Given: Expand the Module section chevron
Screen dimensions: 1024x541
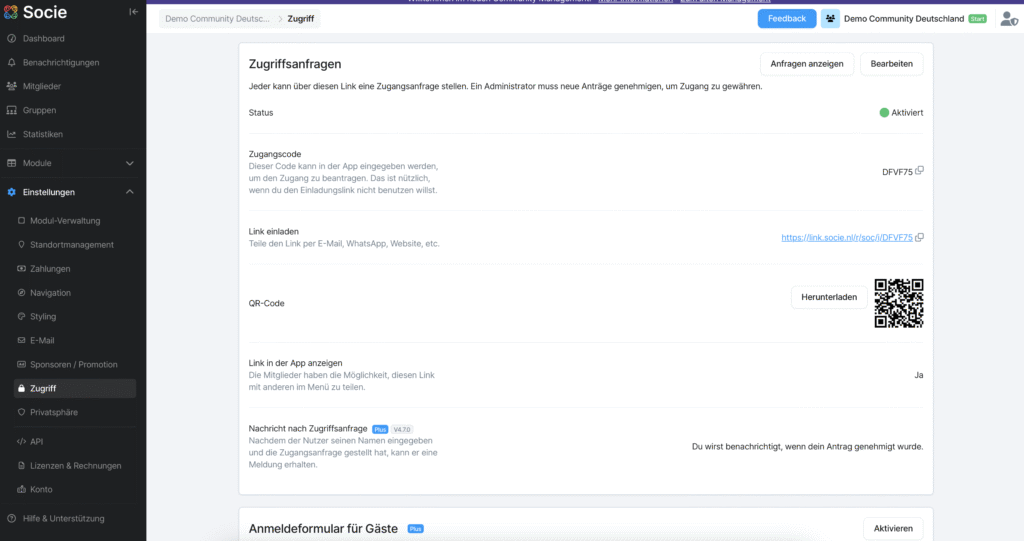Looking at the screenshot, I should click(129, 163).
